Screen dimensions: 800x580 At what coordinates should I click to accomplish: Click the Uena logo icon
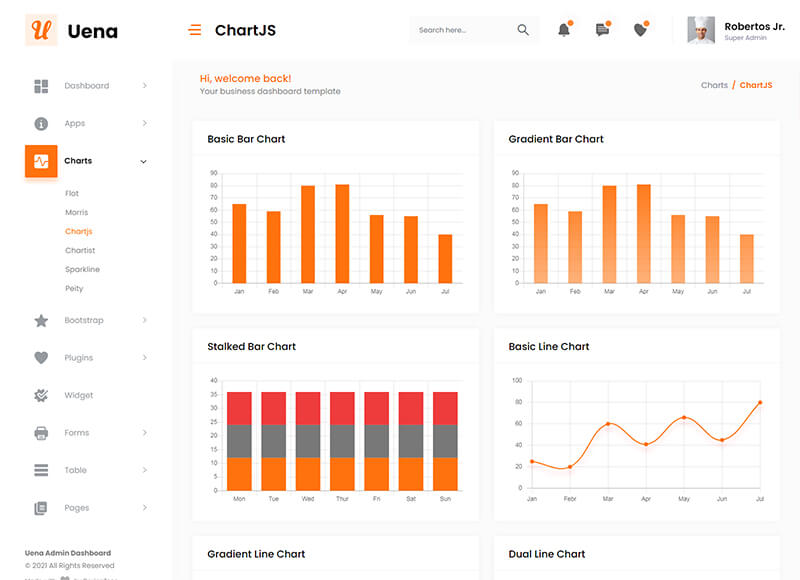41,30
